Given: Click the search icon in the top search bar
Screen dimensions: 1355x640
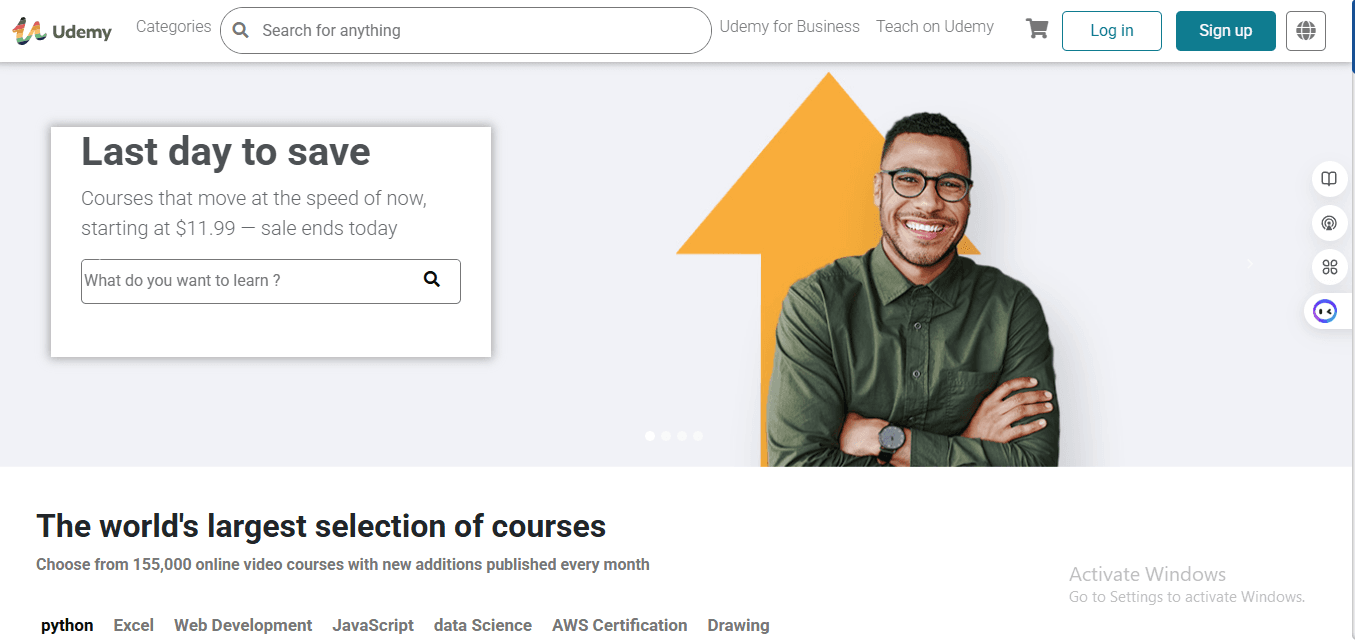Looking at the screenshot, I should click(240, 30).
